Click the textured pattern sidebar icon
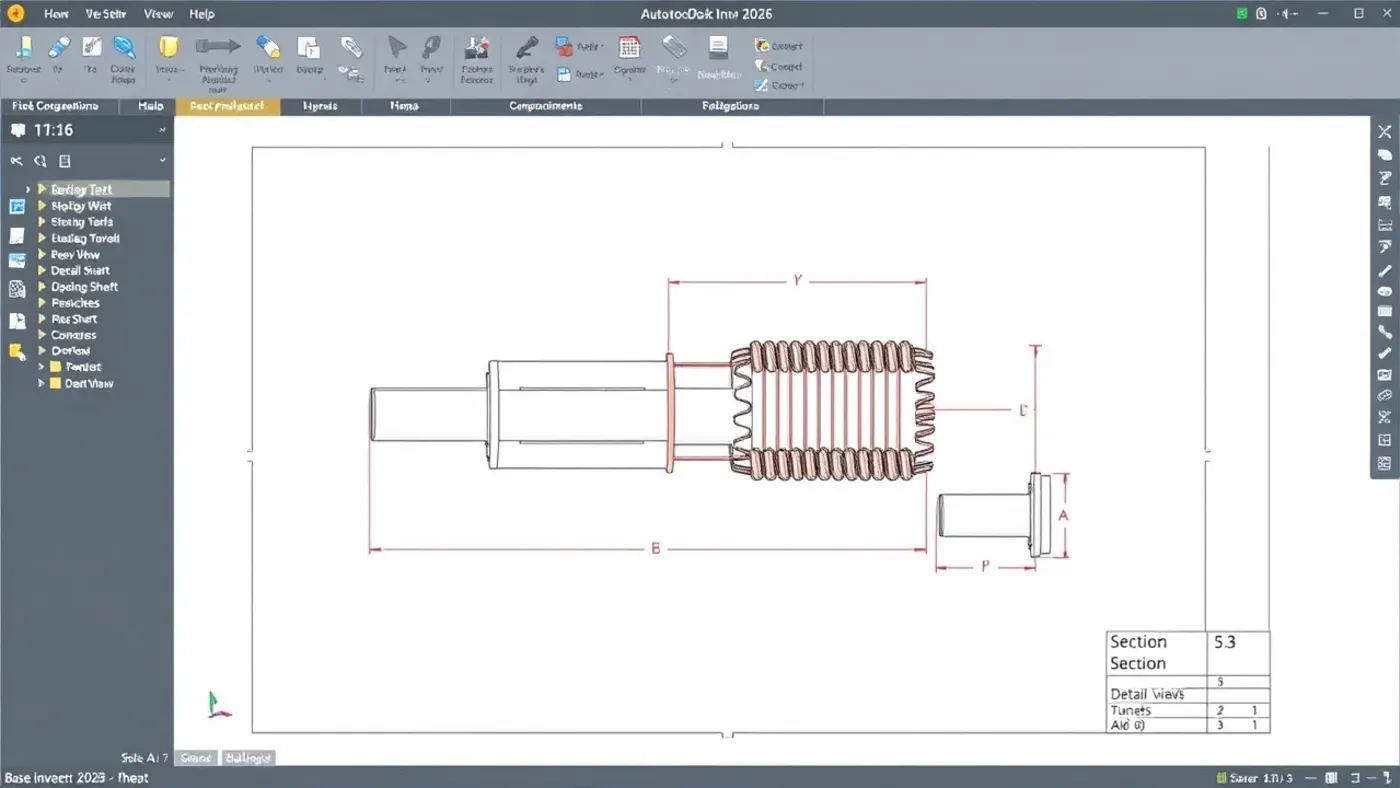 [x=17, y=289]
